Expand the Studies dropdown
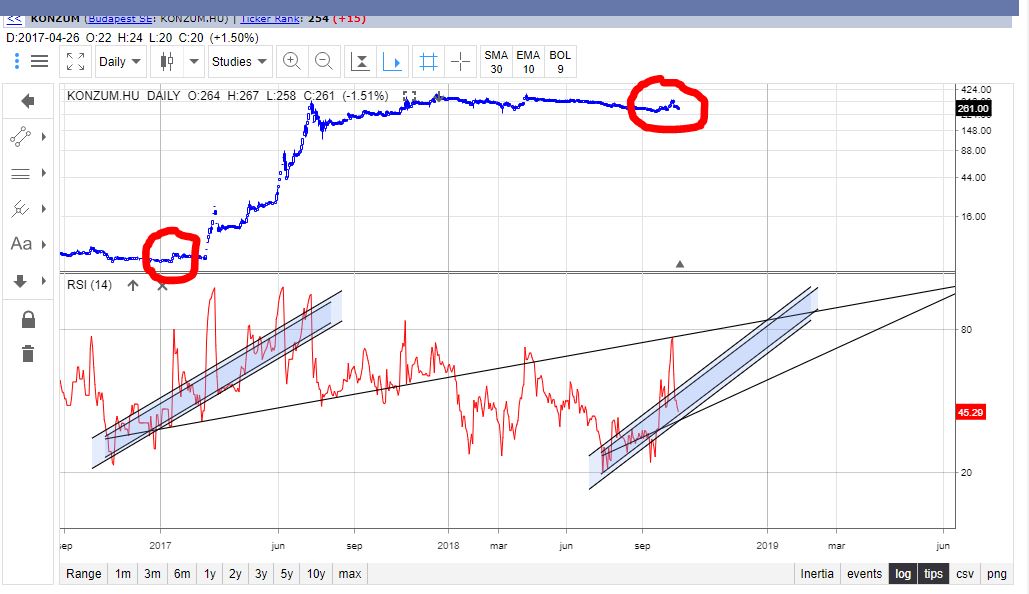The width and height of the screenshot is (1029, 594). (x=240, y=61)
